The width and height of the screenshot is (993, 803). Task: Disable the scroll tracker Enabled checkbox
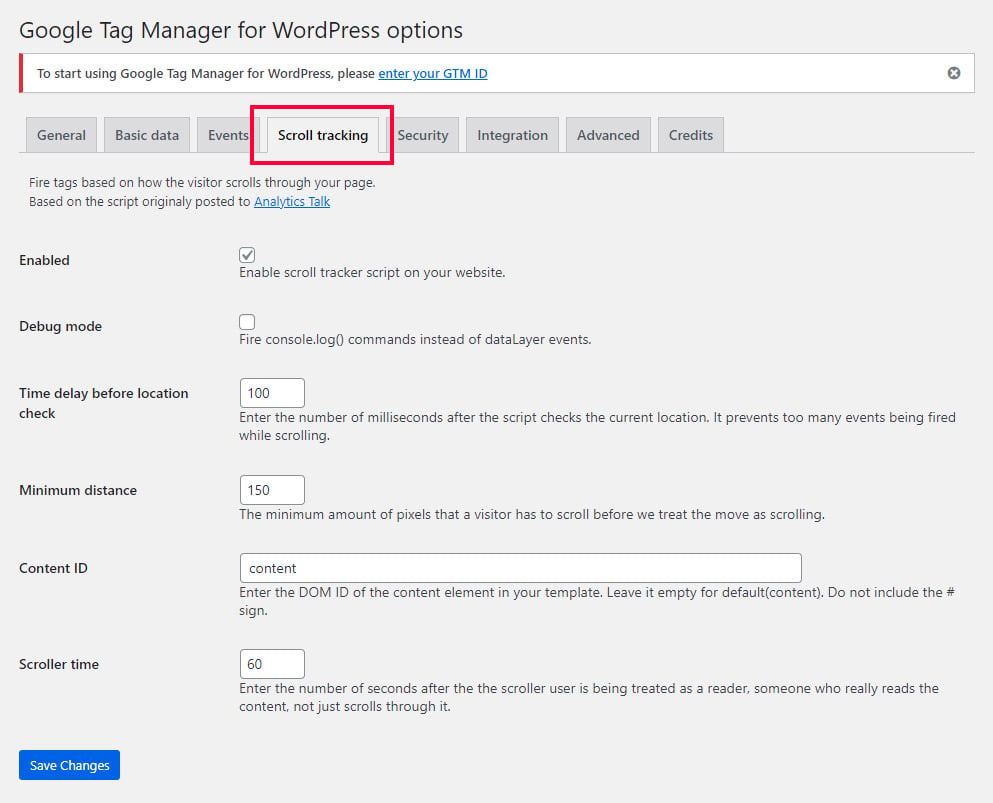point(247,255)
